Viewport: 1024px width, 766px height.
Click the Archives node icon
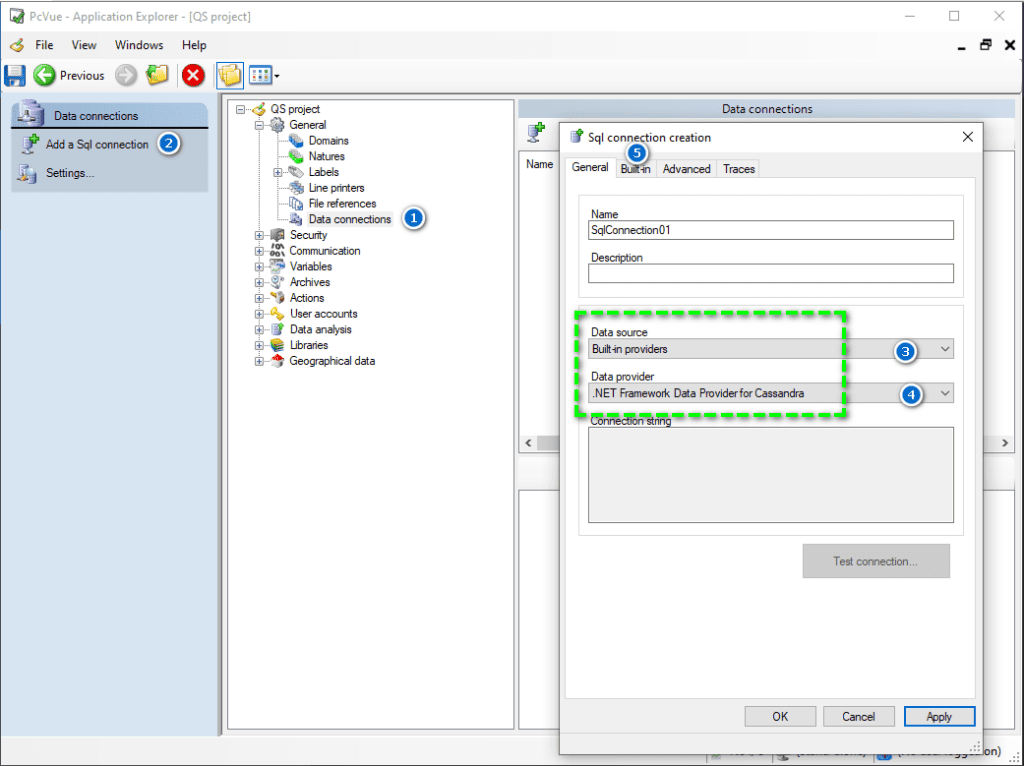(278, 282)
